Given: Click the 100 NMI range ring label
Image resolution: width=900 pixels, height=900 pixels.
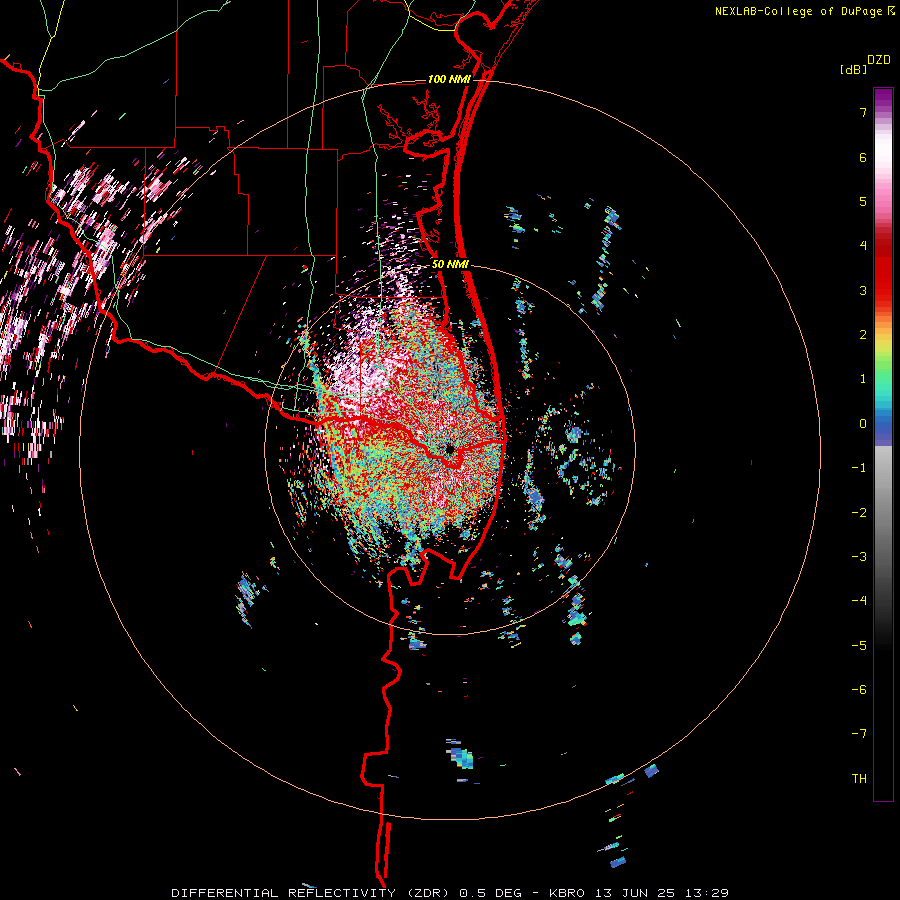Looking at the screenshot, I should coord(449,79).
